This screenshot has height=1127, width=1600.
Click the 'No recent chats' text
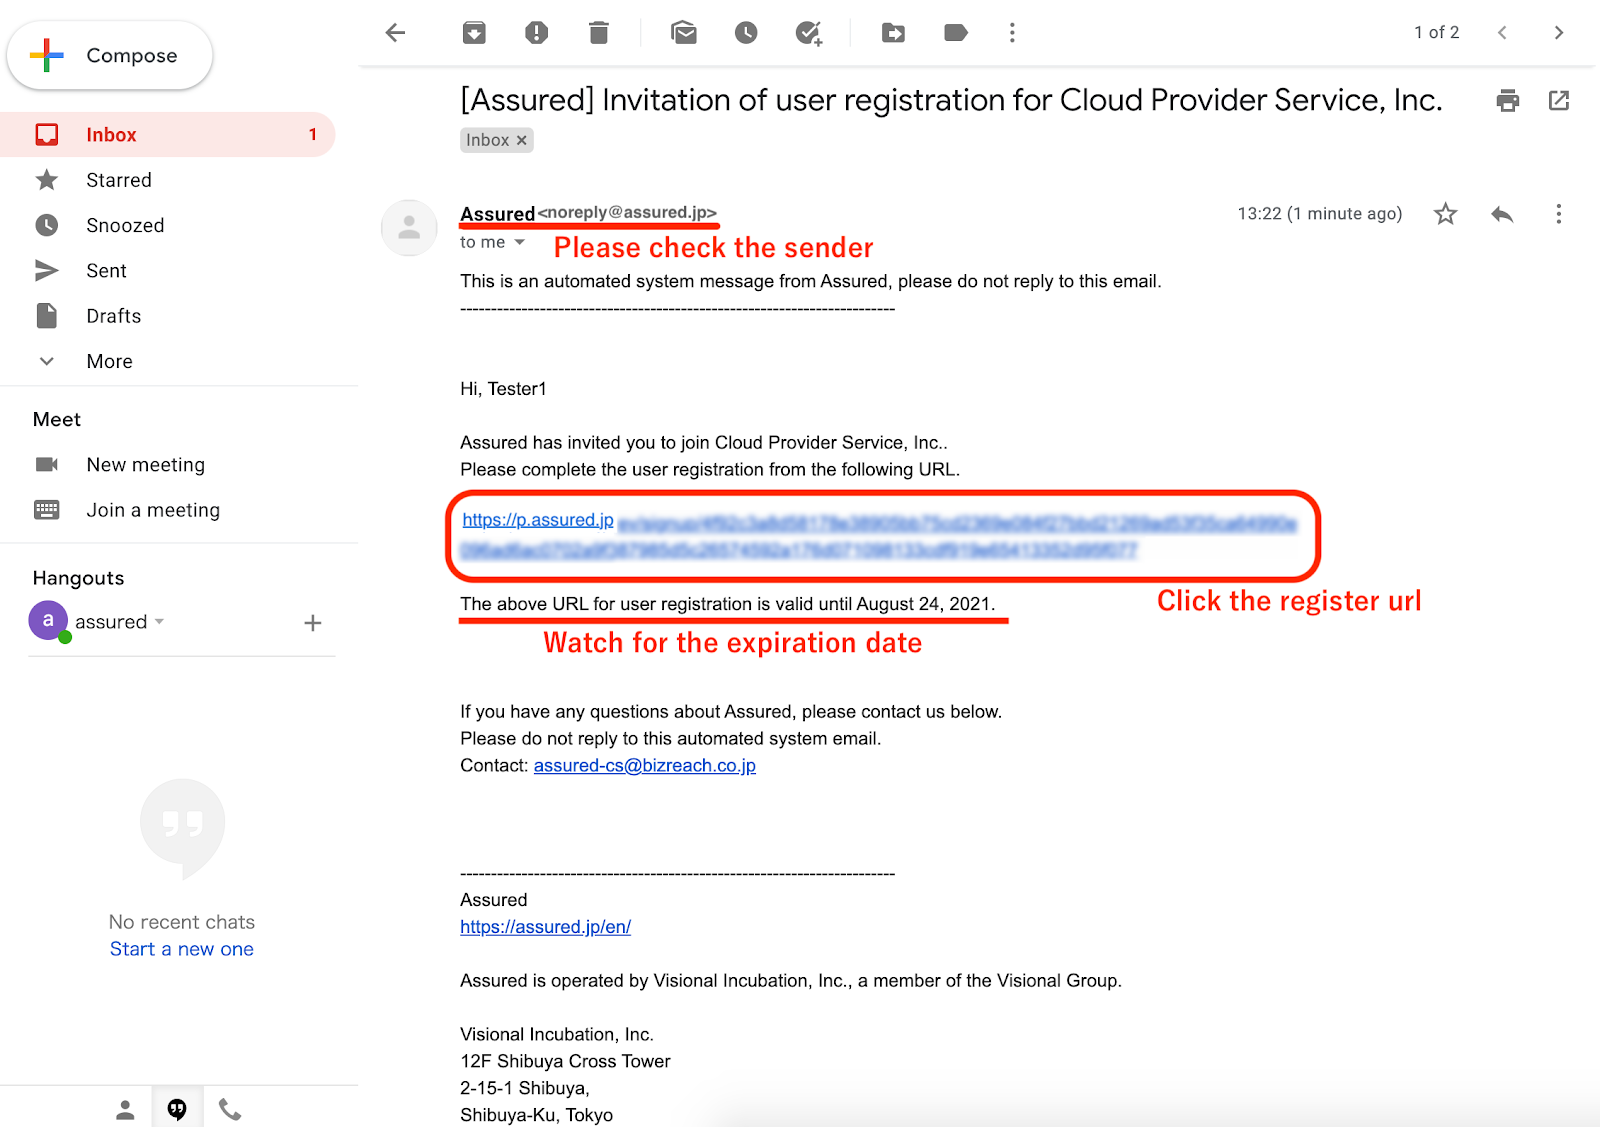[x=182, y=922]
